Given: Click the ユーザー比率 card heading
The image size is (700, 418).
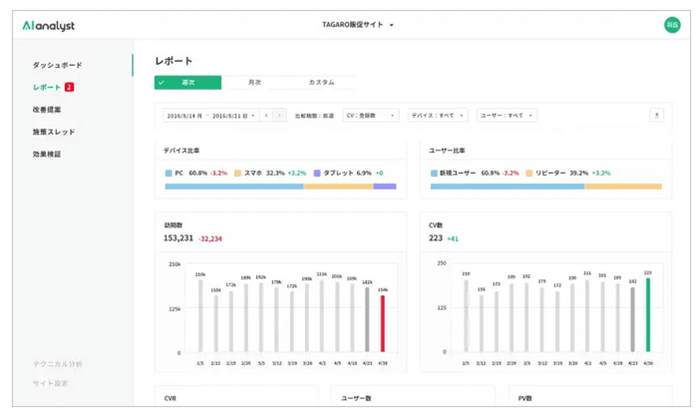Looking at the screenshot, I should pos(447,150).
